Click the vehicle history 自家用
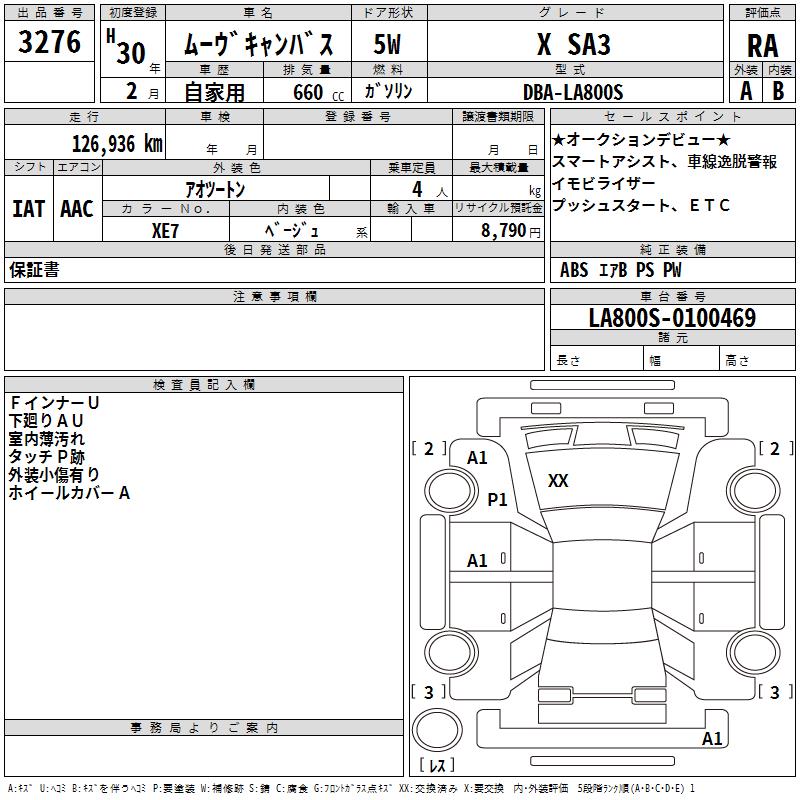 click(x=214, y=92)
